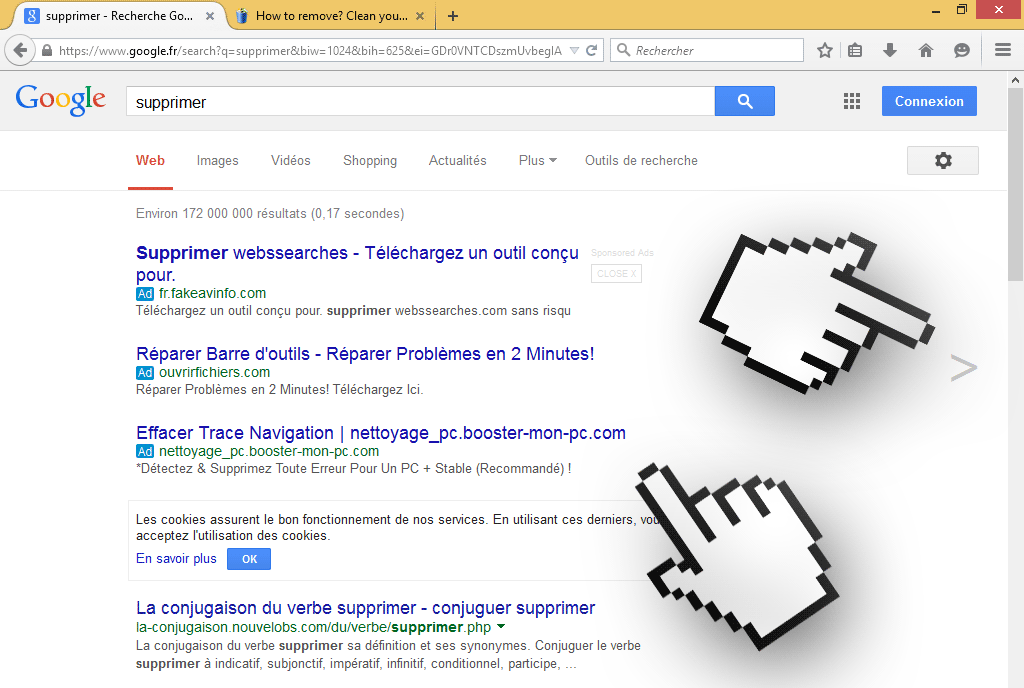This screenshot has width=1024, height=688.
Task: Click the magnifier in the Rechercher box
Action: [x=624, y=50]
